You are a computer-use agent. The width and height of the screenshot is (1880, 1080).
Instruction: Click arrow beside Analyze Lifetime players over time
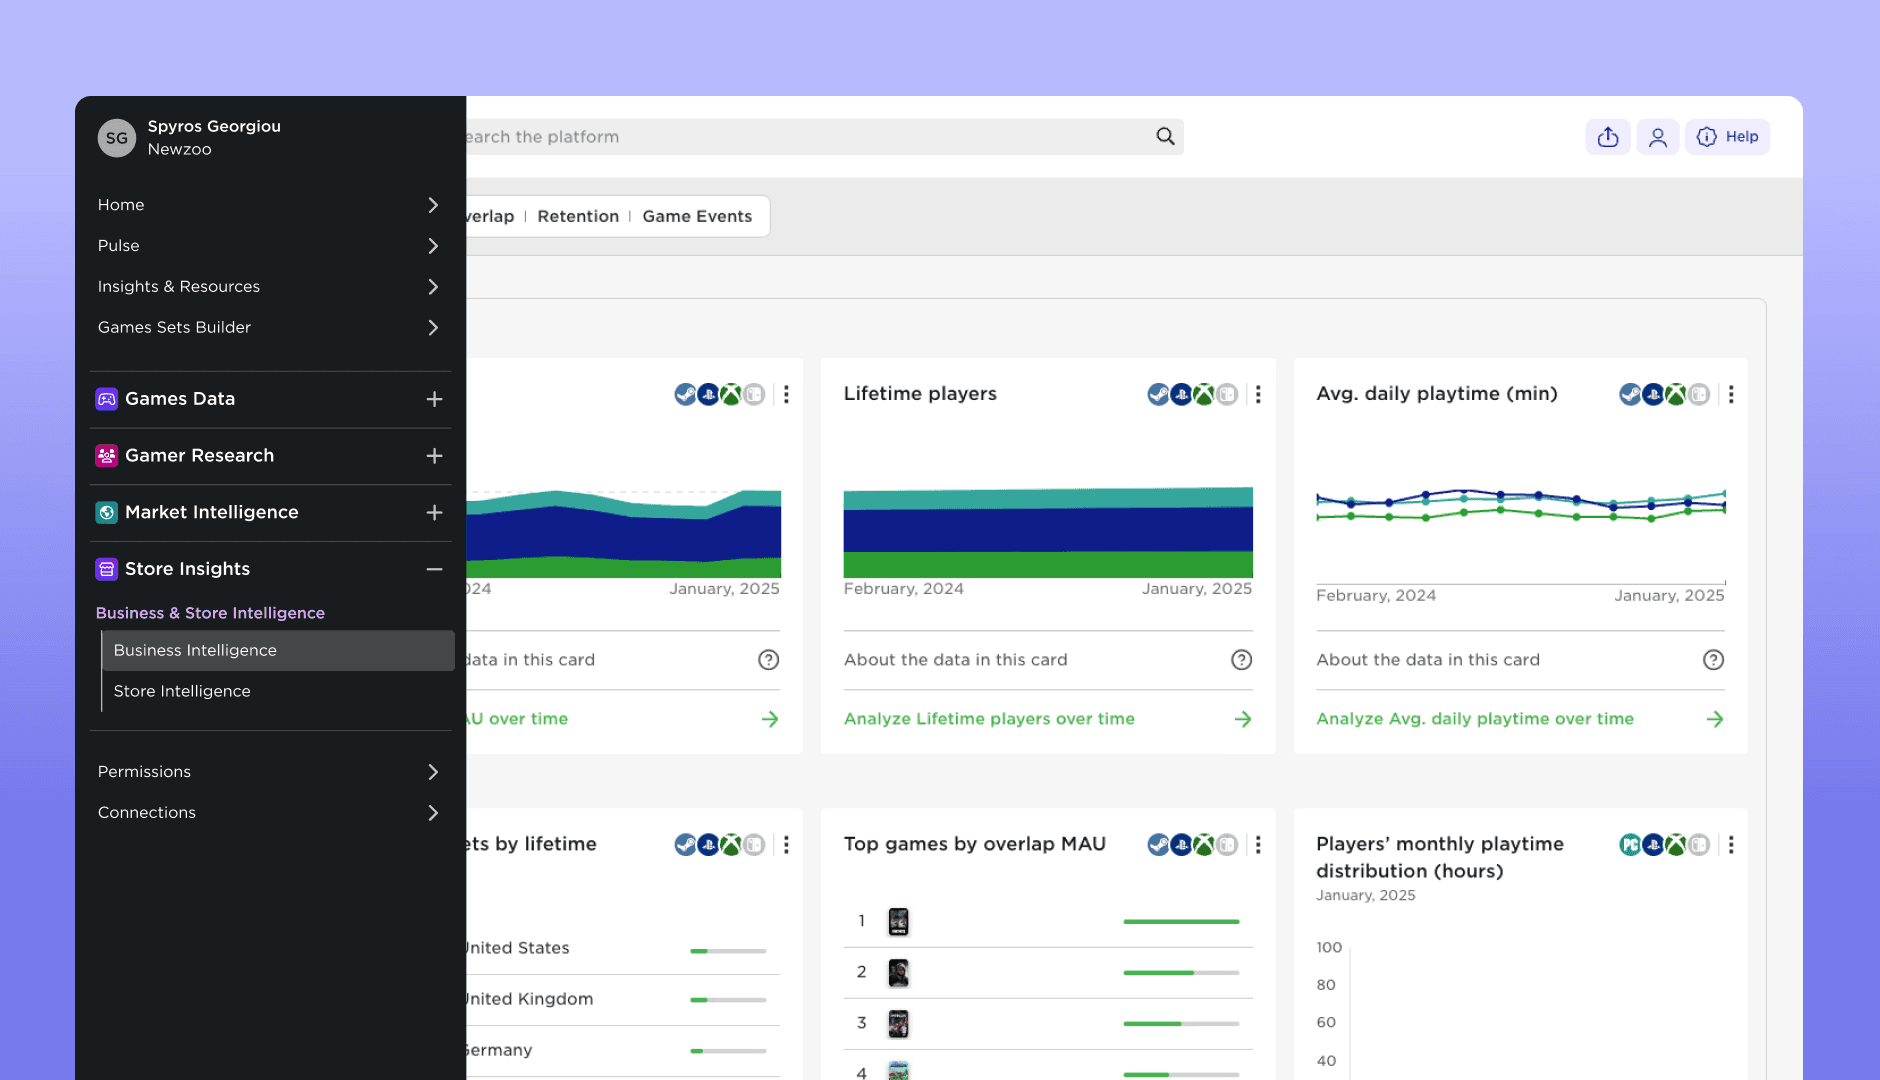(x=1243, y=719)
